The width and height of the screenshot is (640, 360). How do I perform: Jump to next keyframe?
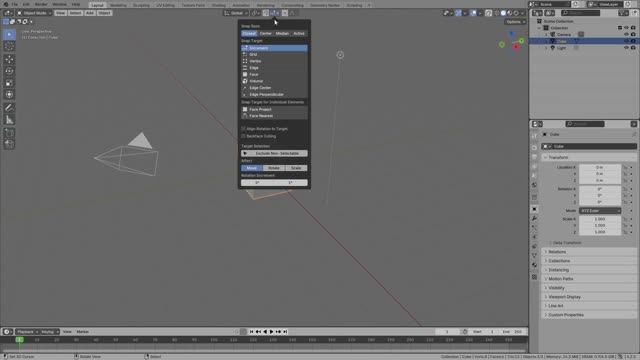pos(278,332)
